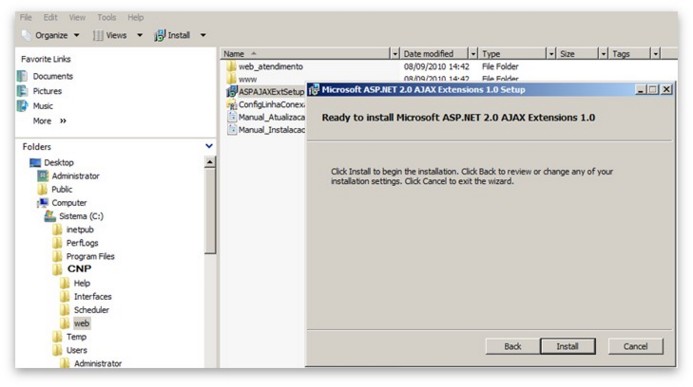Click '08/09/2010 14:42' date of web_atendimento
The width and height of the screenshot is (693, 387).
436,67
